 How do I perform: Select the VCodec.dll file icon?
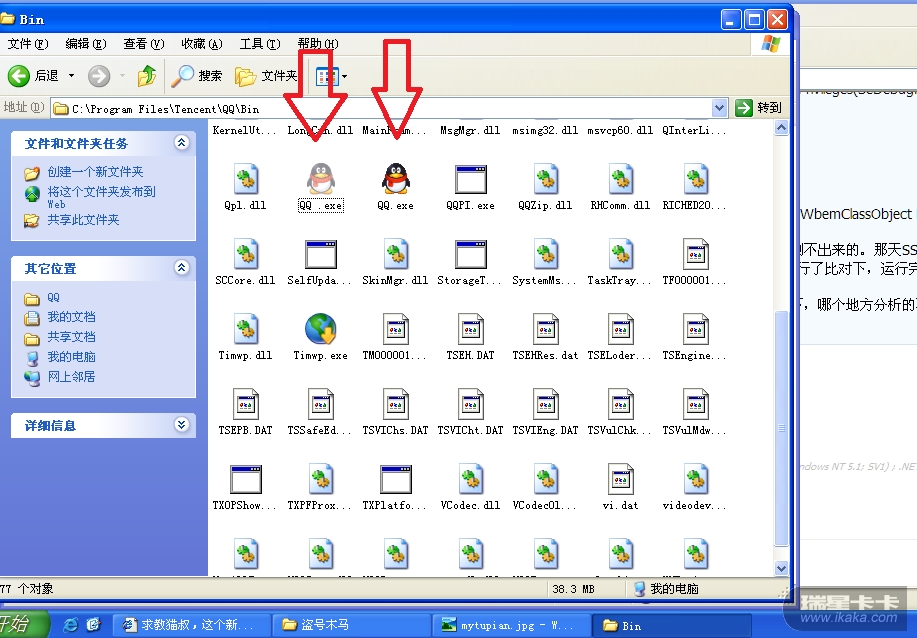pos(471,478)
